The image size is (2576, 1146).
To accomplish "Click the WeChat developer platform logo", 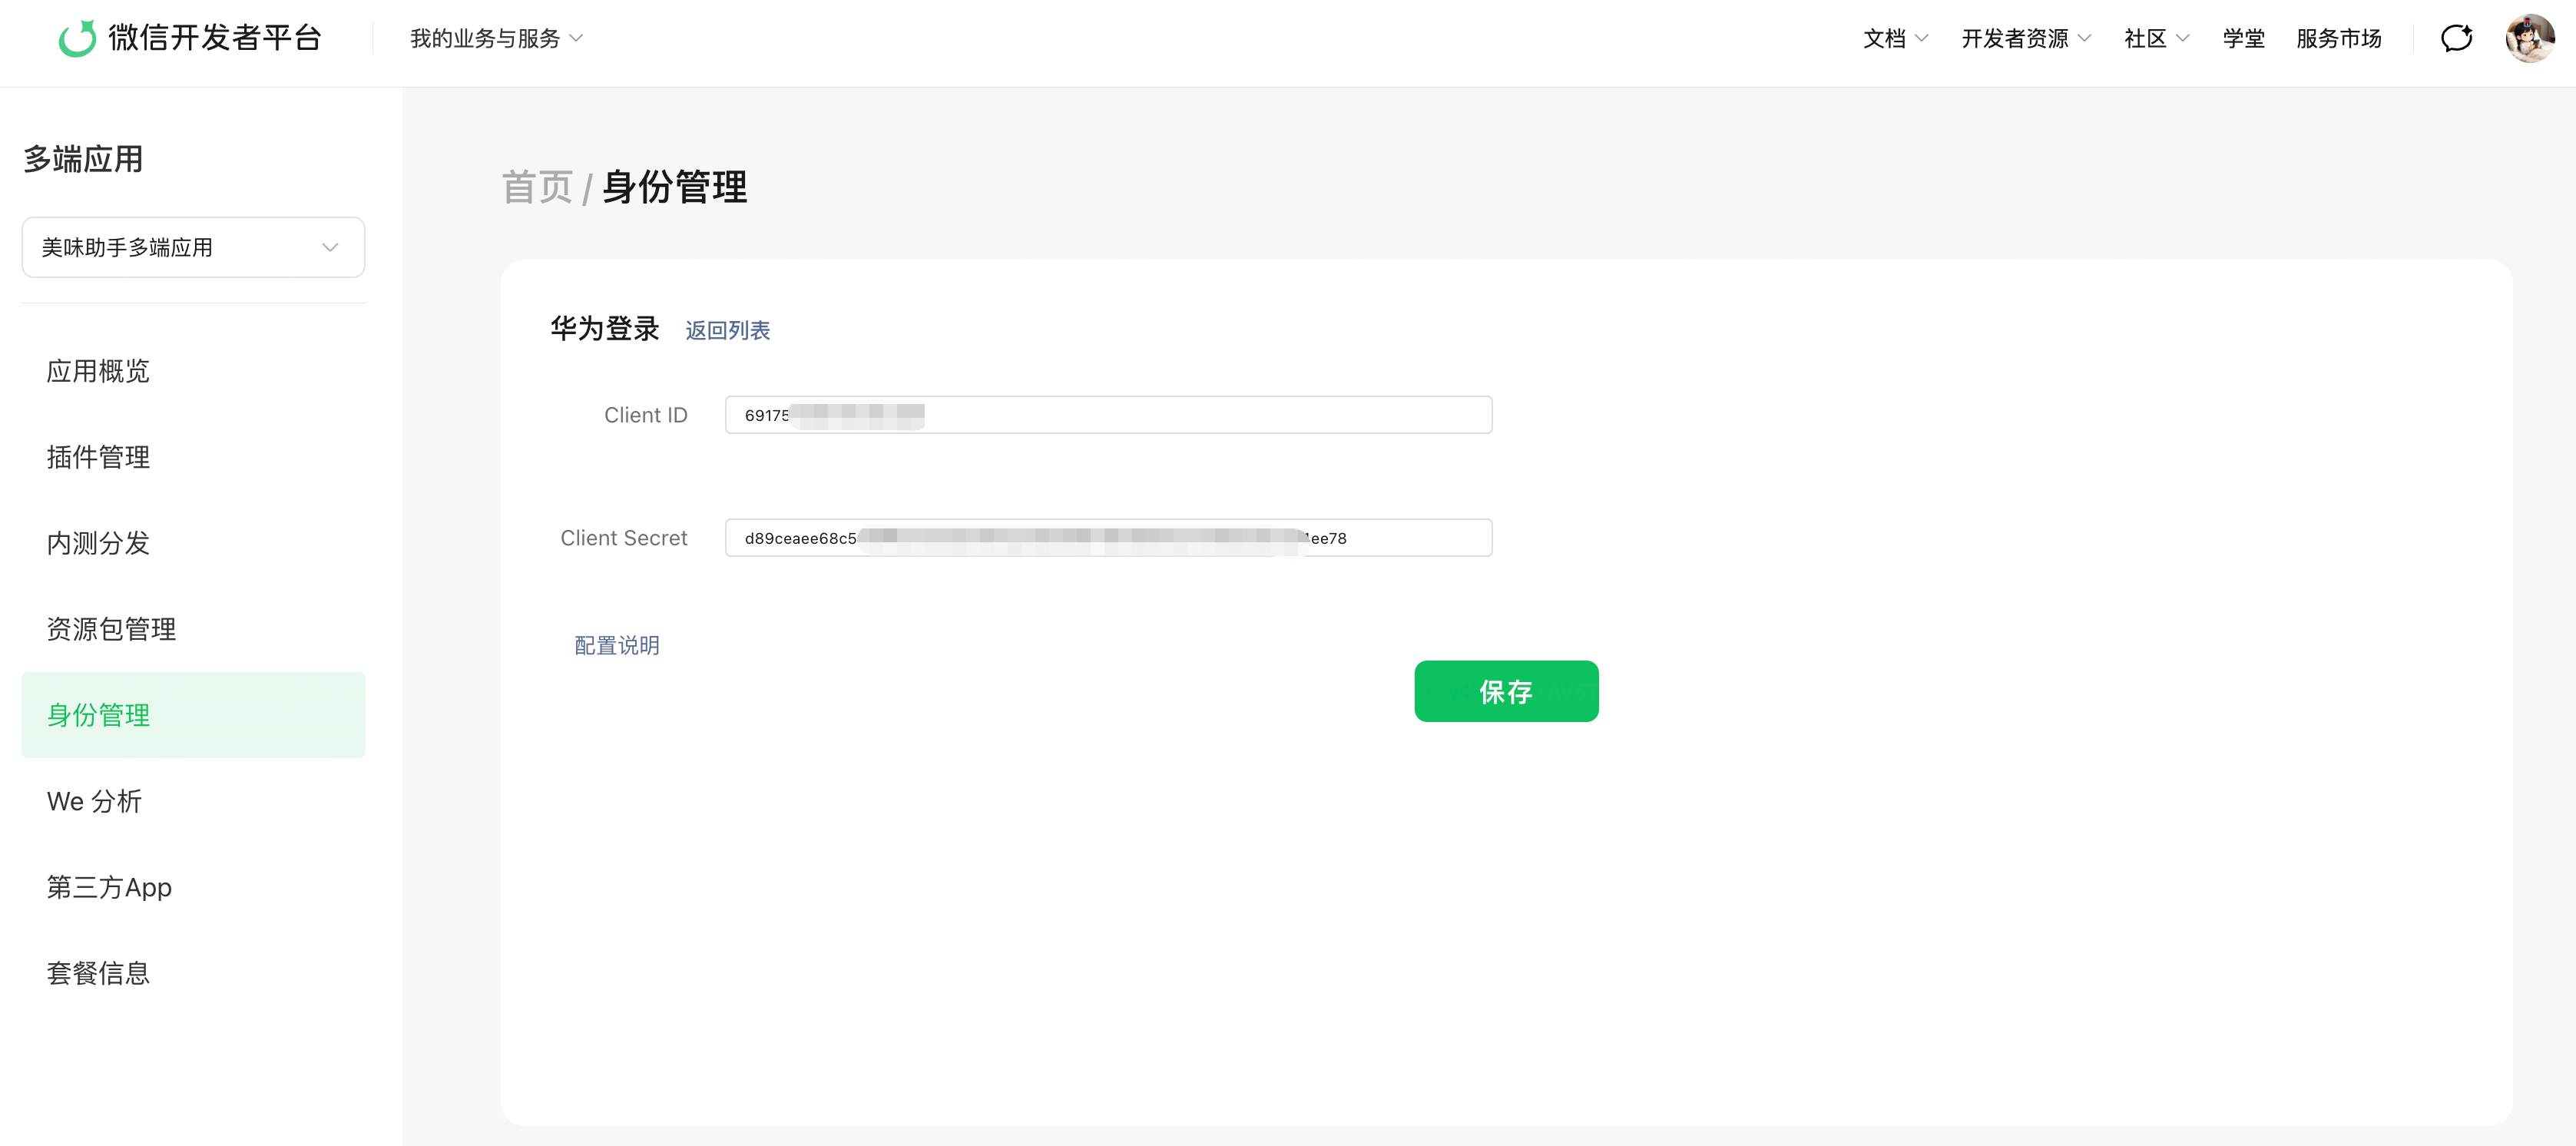I will tap(190, 38).
